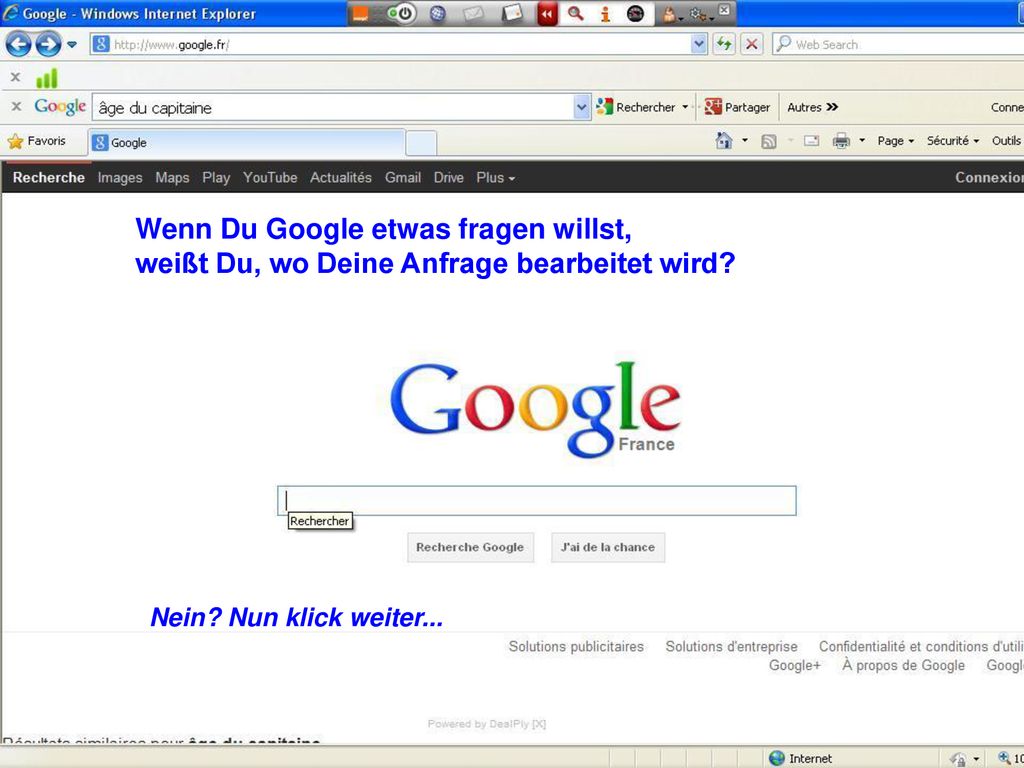Click the Google logo on Google toolbar
Image resolution: width=1024 pixels, height=768 pixels.
pos(60,106)
